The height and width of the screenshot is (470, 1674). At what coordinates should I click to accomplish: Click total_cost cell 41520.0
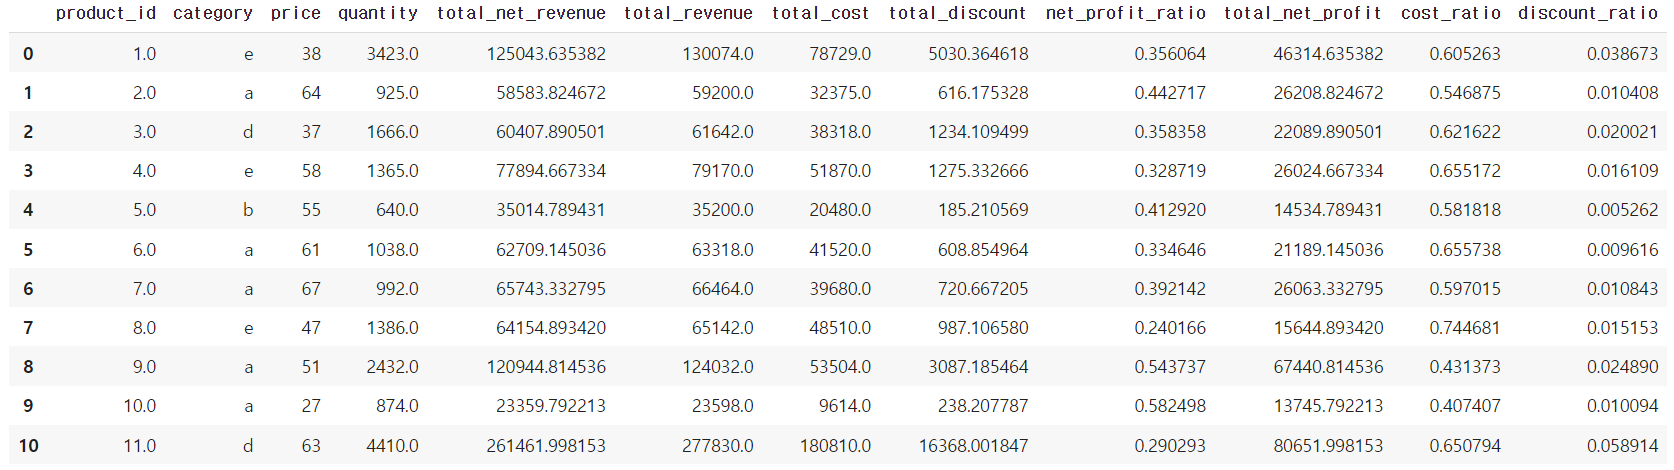pyautogui.click(x=840, y=250)
